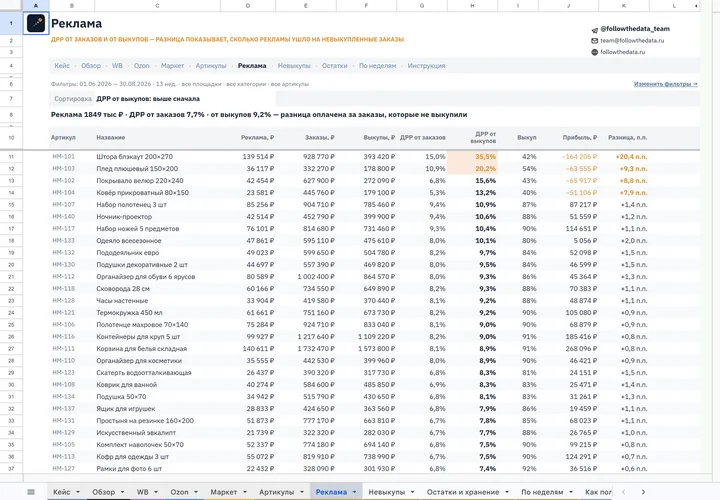Click the highlighted 35,5% ДРР от выкупов cell
This screenshot has height=500, width=720.
(472, 157)
